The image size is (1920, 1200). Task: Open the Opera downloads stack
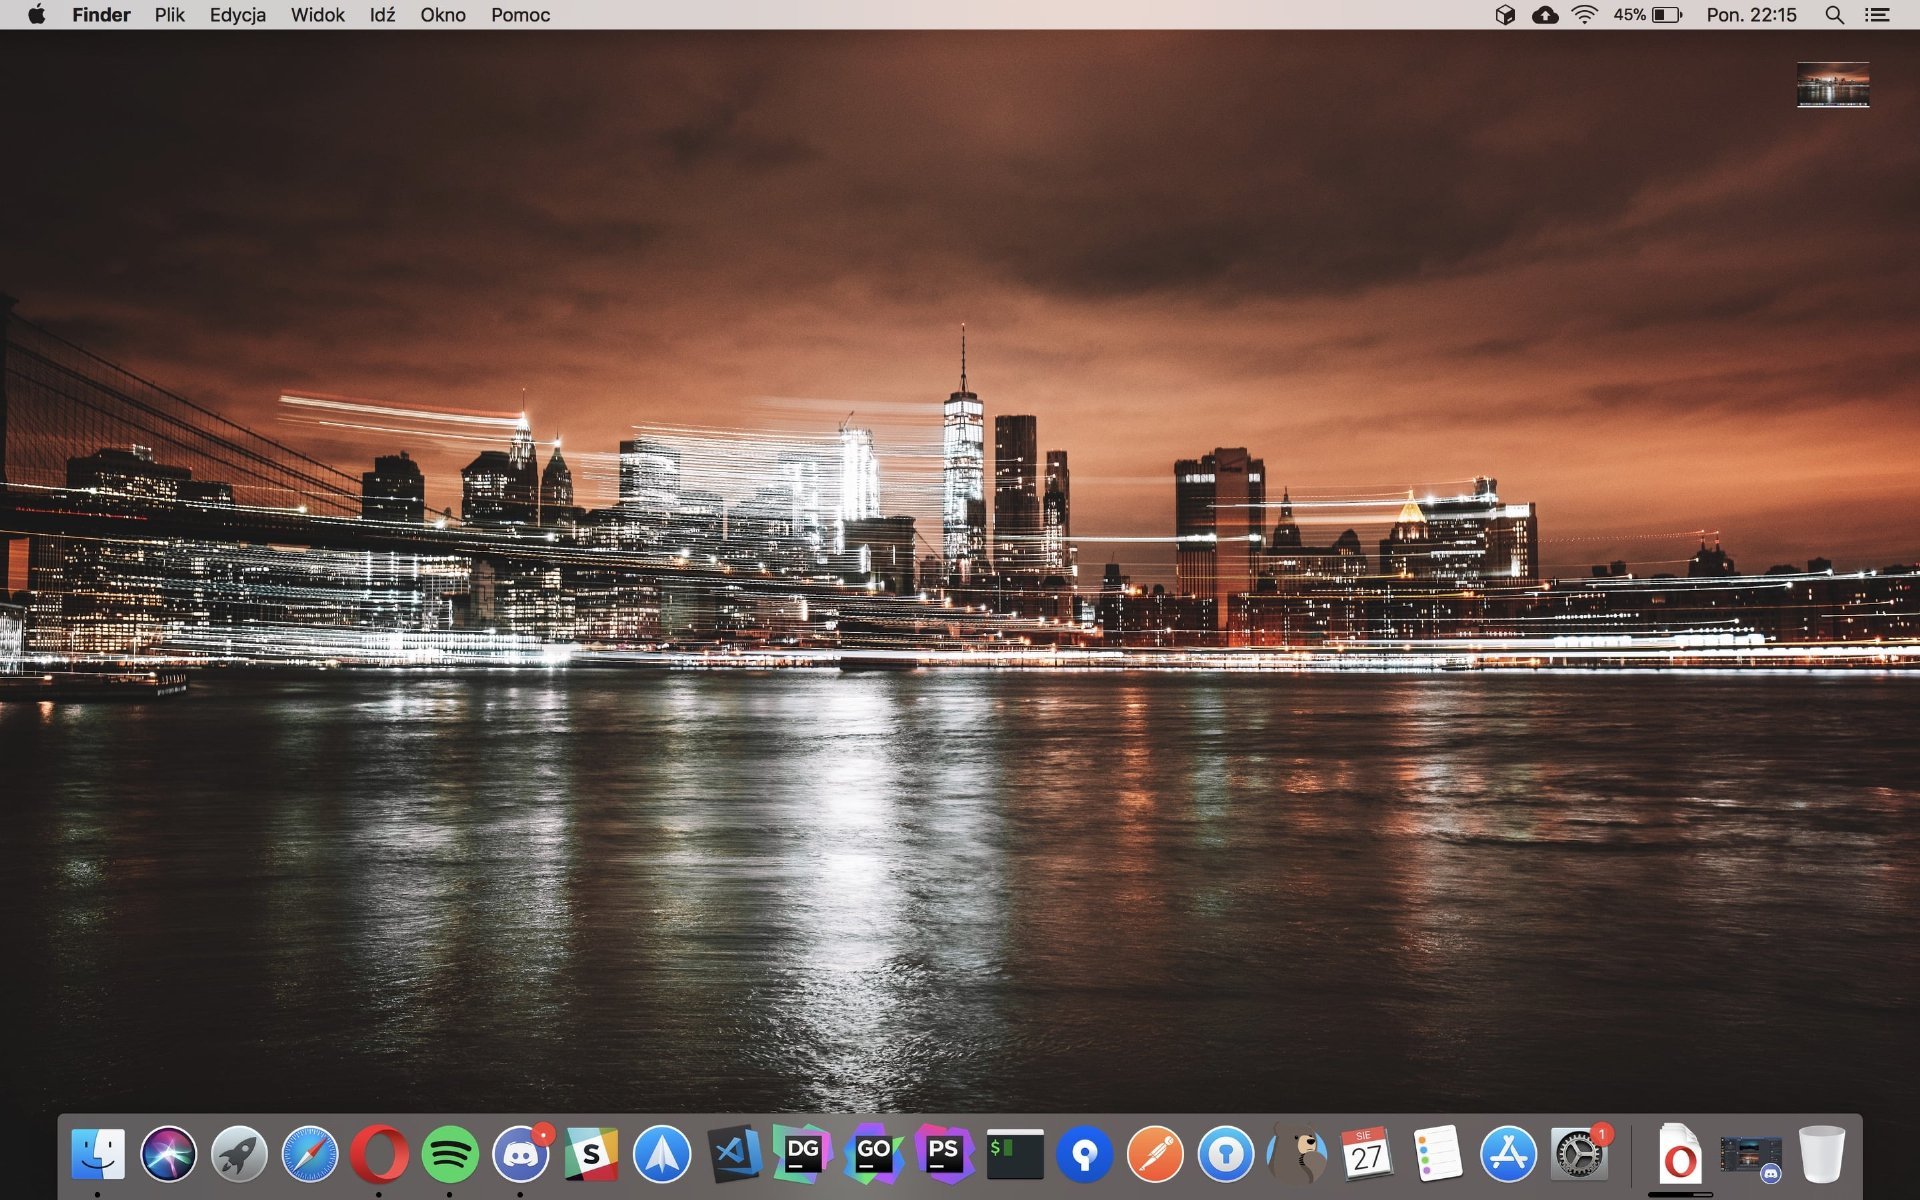[x=1680, y=1154]
